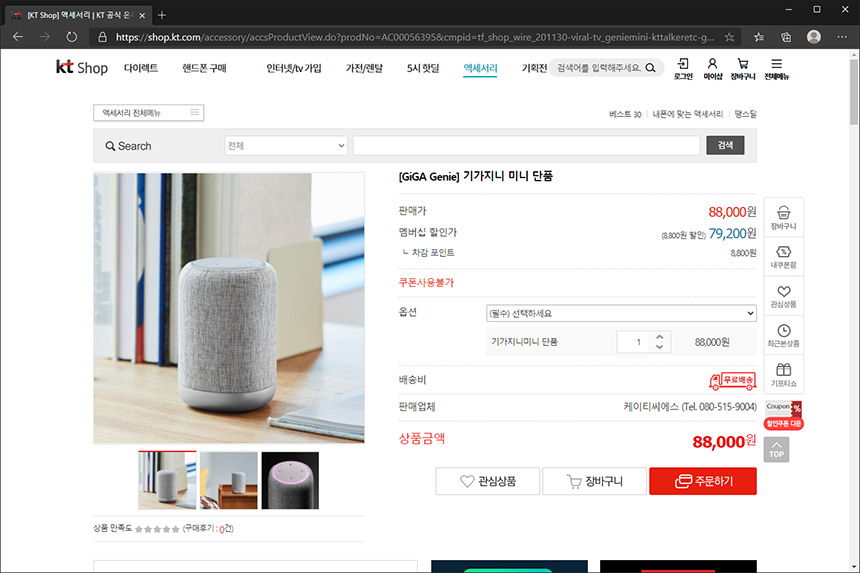The height and width of the screenshot is (573, 860).
Task: Click the 구매후기 review count
Action: (208, 529)
